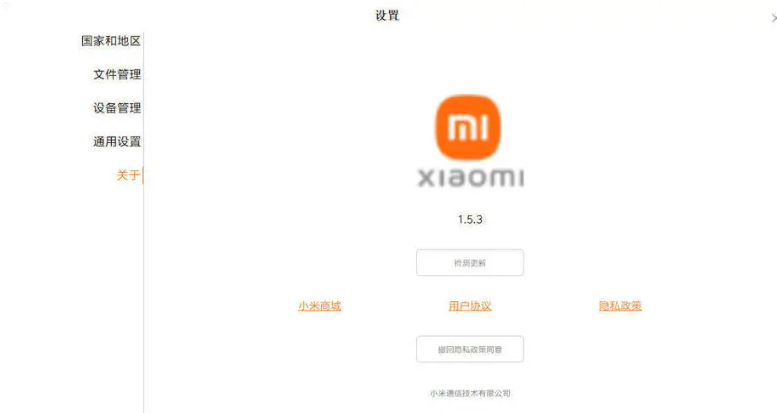Click the orange Mi logo icon
Viewport: 777px width, 413px height.
[x=468, y=127]
